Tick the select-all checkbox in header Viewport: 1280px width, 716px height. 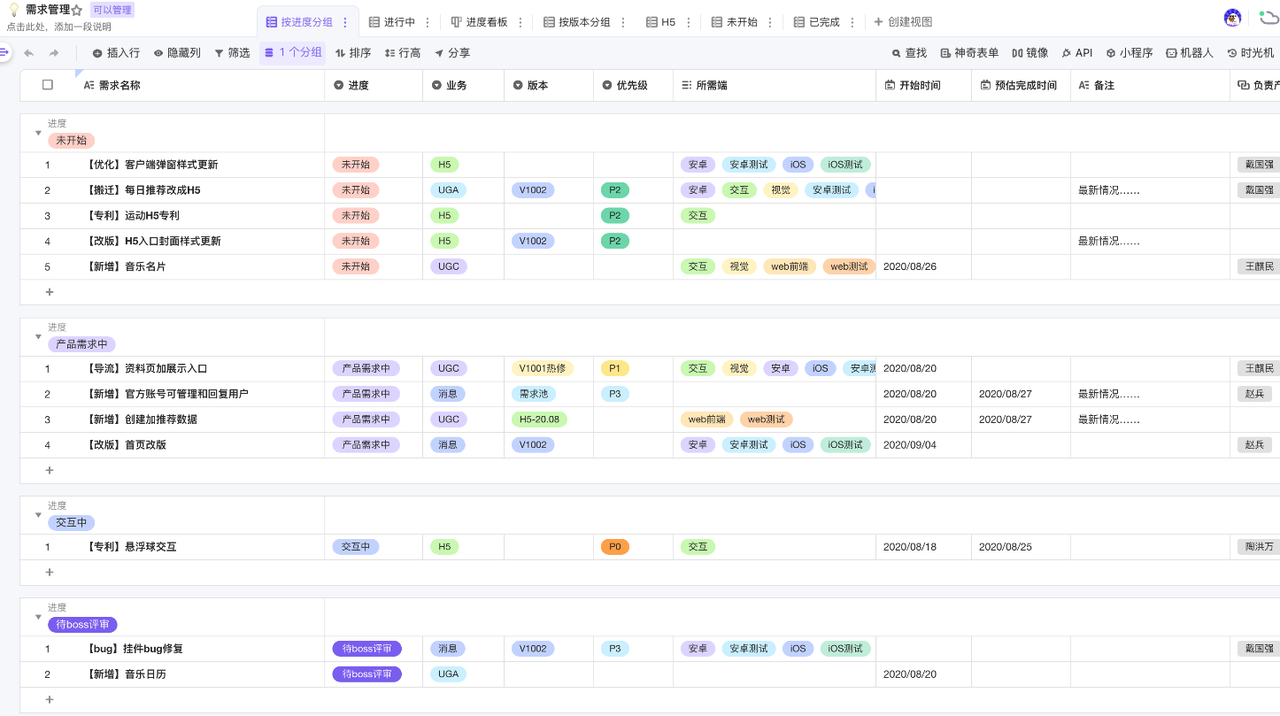47,85
